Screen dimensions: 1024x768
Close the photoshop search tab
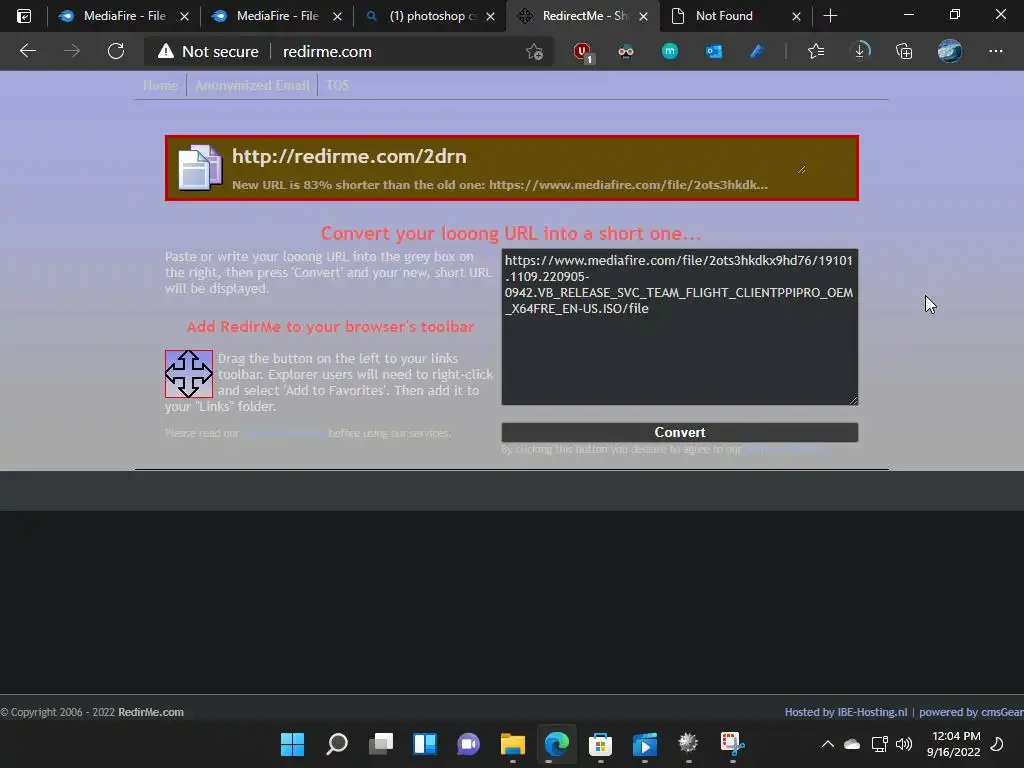click(x=490, y=16)
